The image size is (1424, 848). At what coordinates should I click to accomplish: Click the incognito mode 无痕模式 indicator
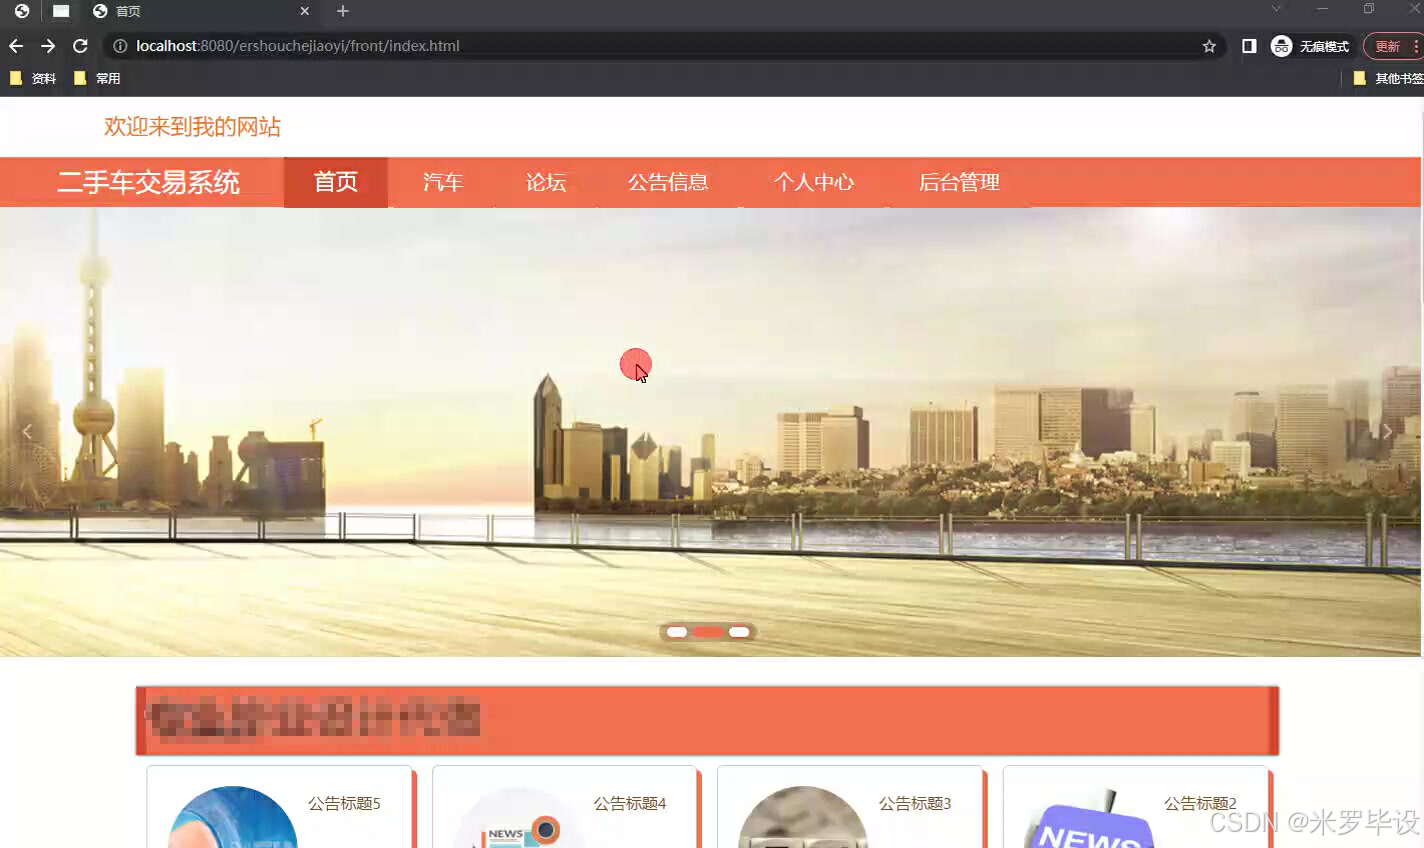click(x=1310, y=46)
